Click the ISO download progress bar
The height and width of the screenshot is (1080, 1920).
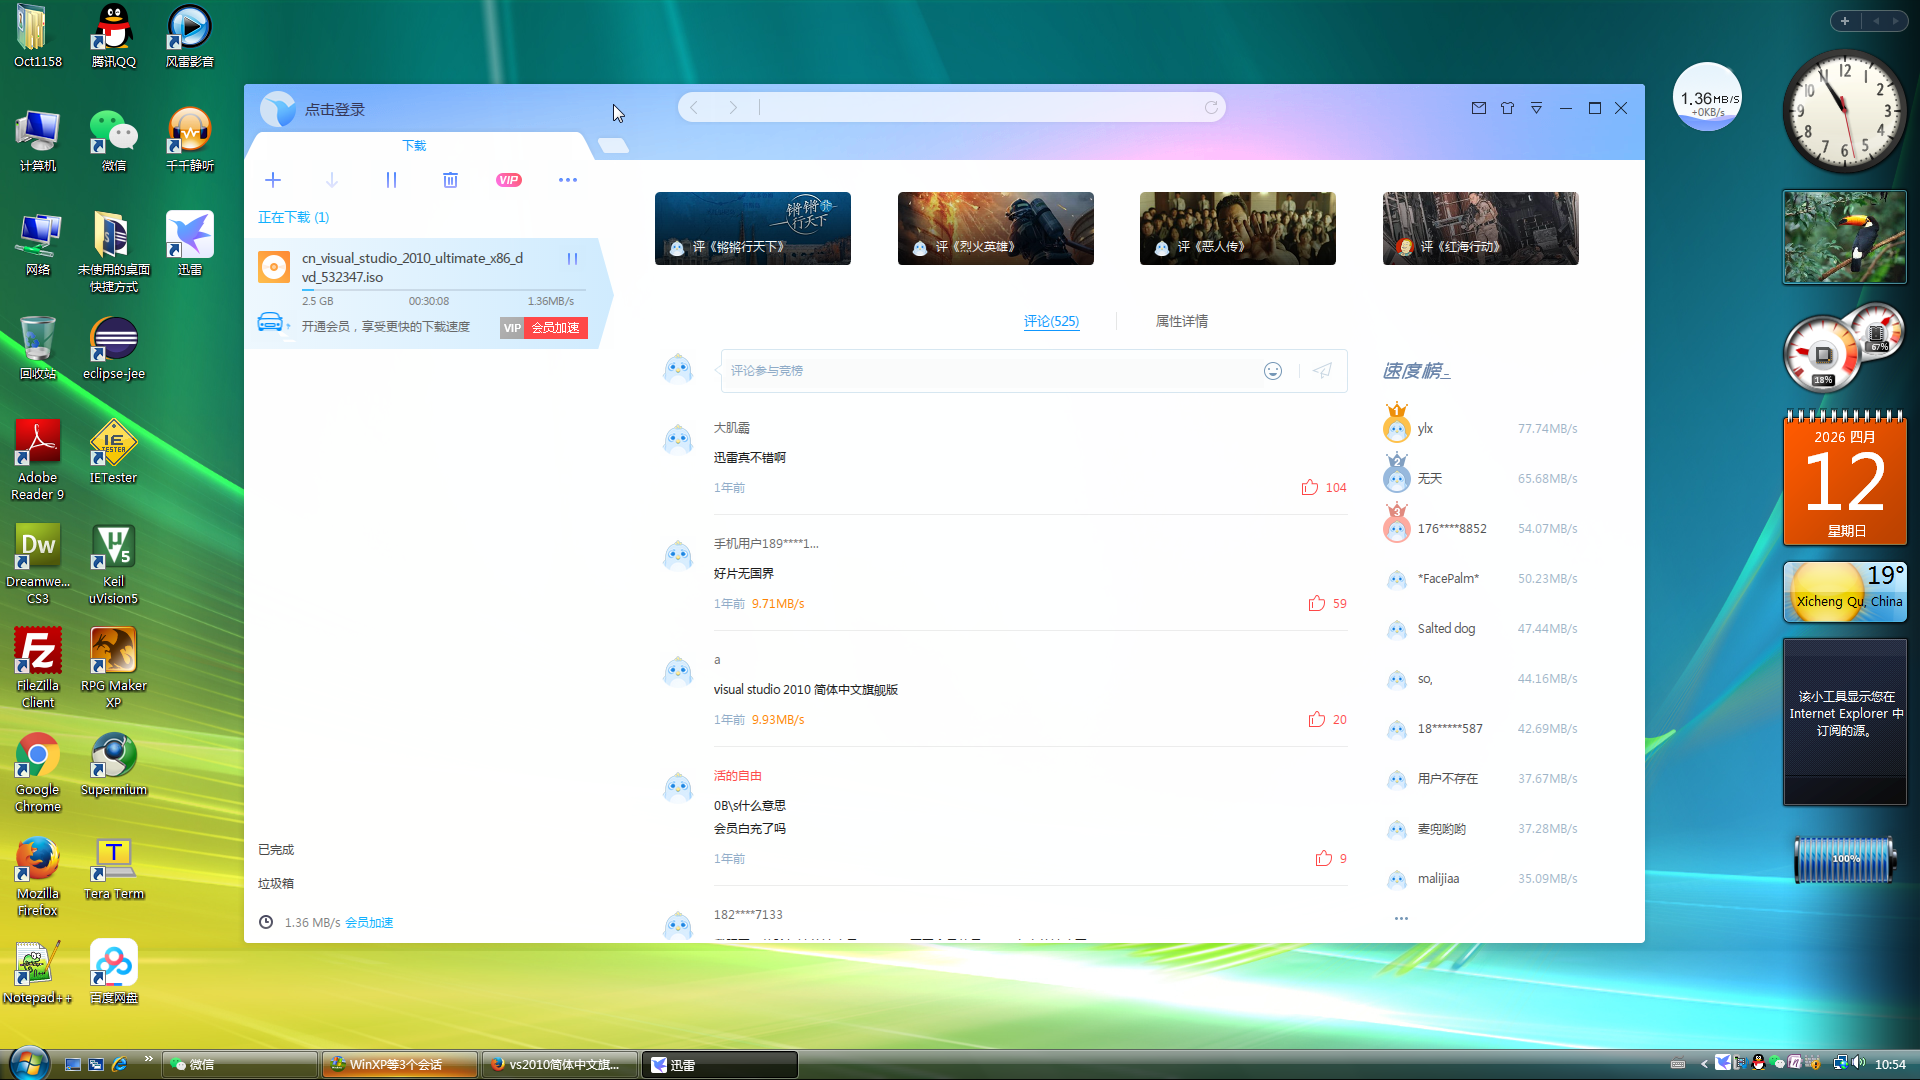coord(443,290)
